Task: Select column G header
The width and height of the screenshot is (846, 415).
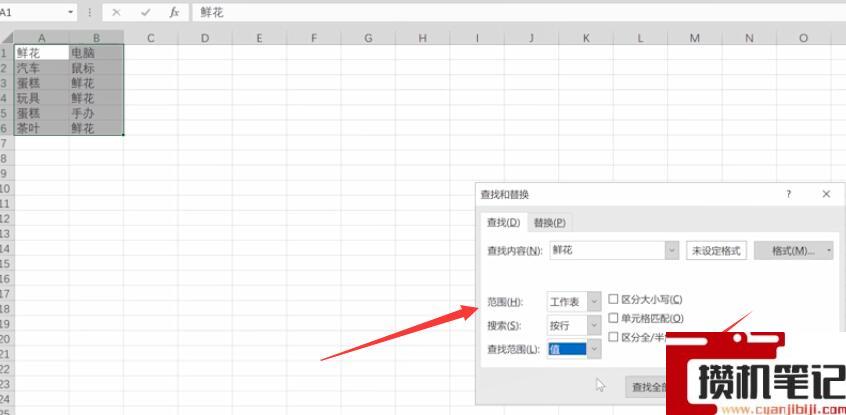Action: [369, 38]
